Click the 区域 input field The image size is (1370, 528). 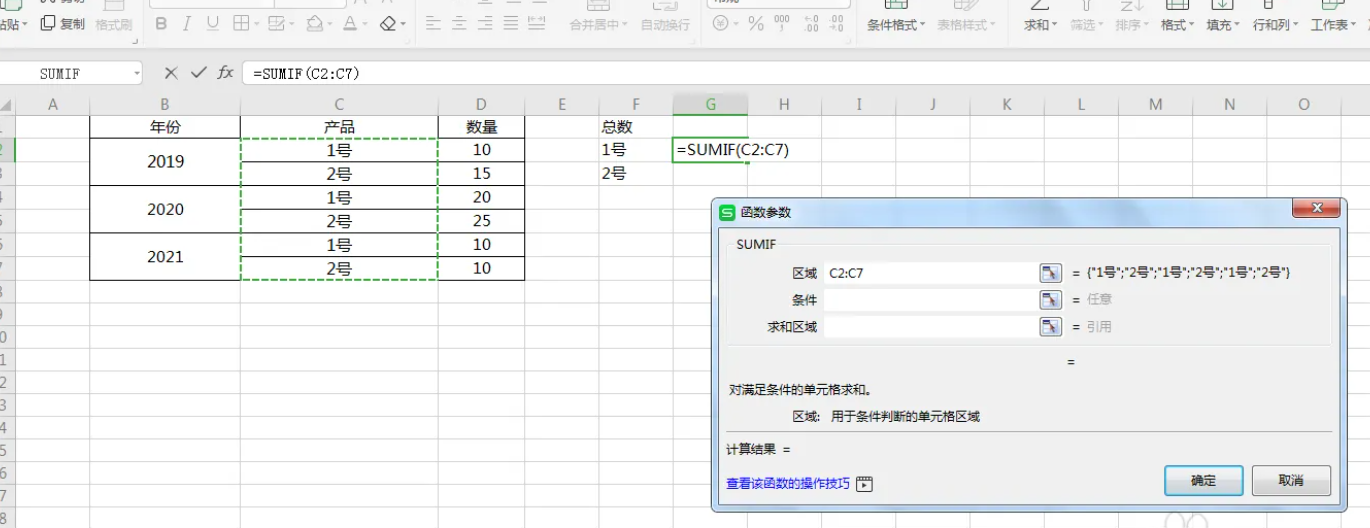pos(931,273)
